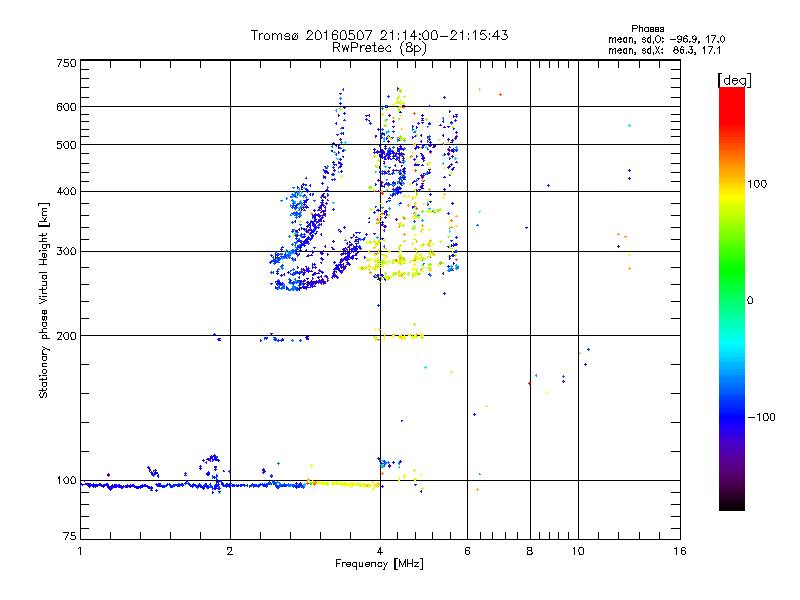
Task: Click the x-axis tick label '16'
Action: tap(680, 551)
